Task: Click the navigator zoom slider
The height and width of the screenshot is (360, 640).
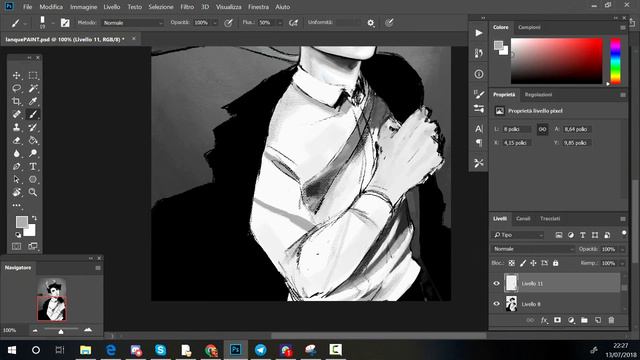Action: pos(61,329)
